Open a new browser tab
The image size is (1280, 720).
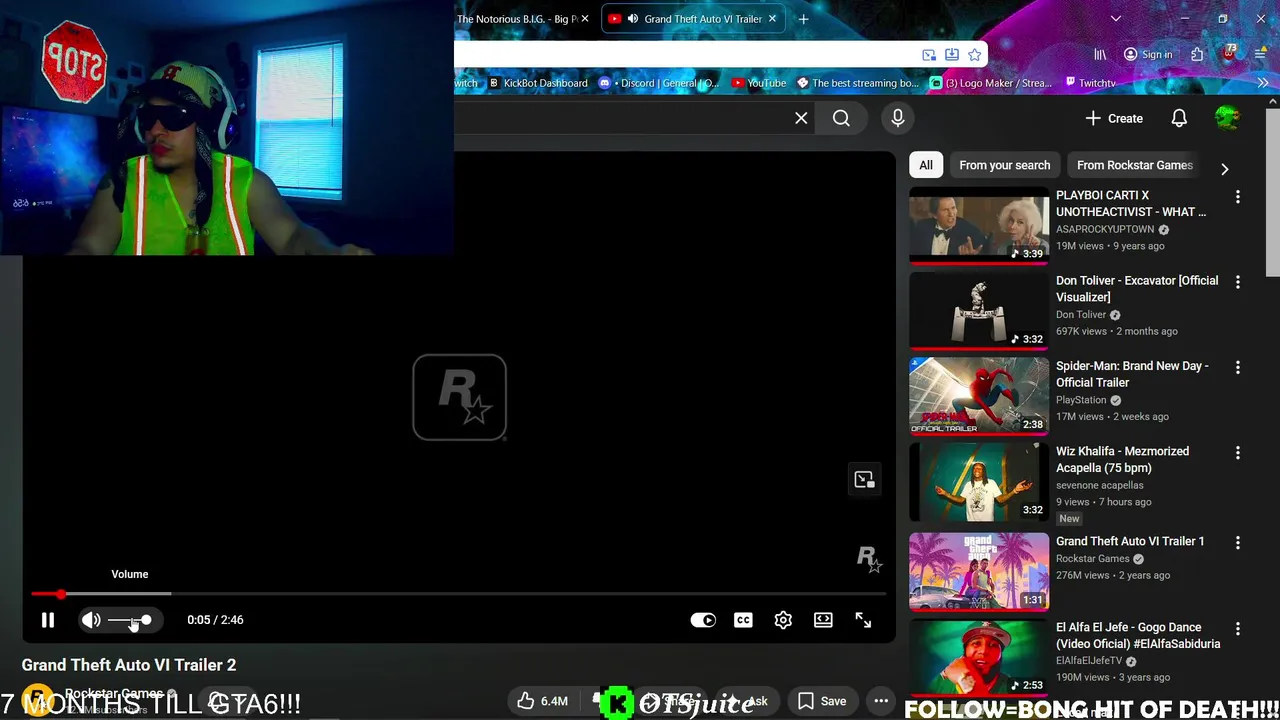(x=803, y=19)
